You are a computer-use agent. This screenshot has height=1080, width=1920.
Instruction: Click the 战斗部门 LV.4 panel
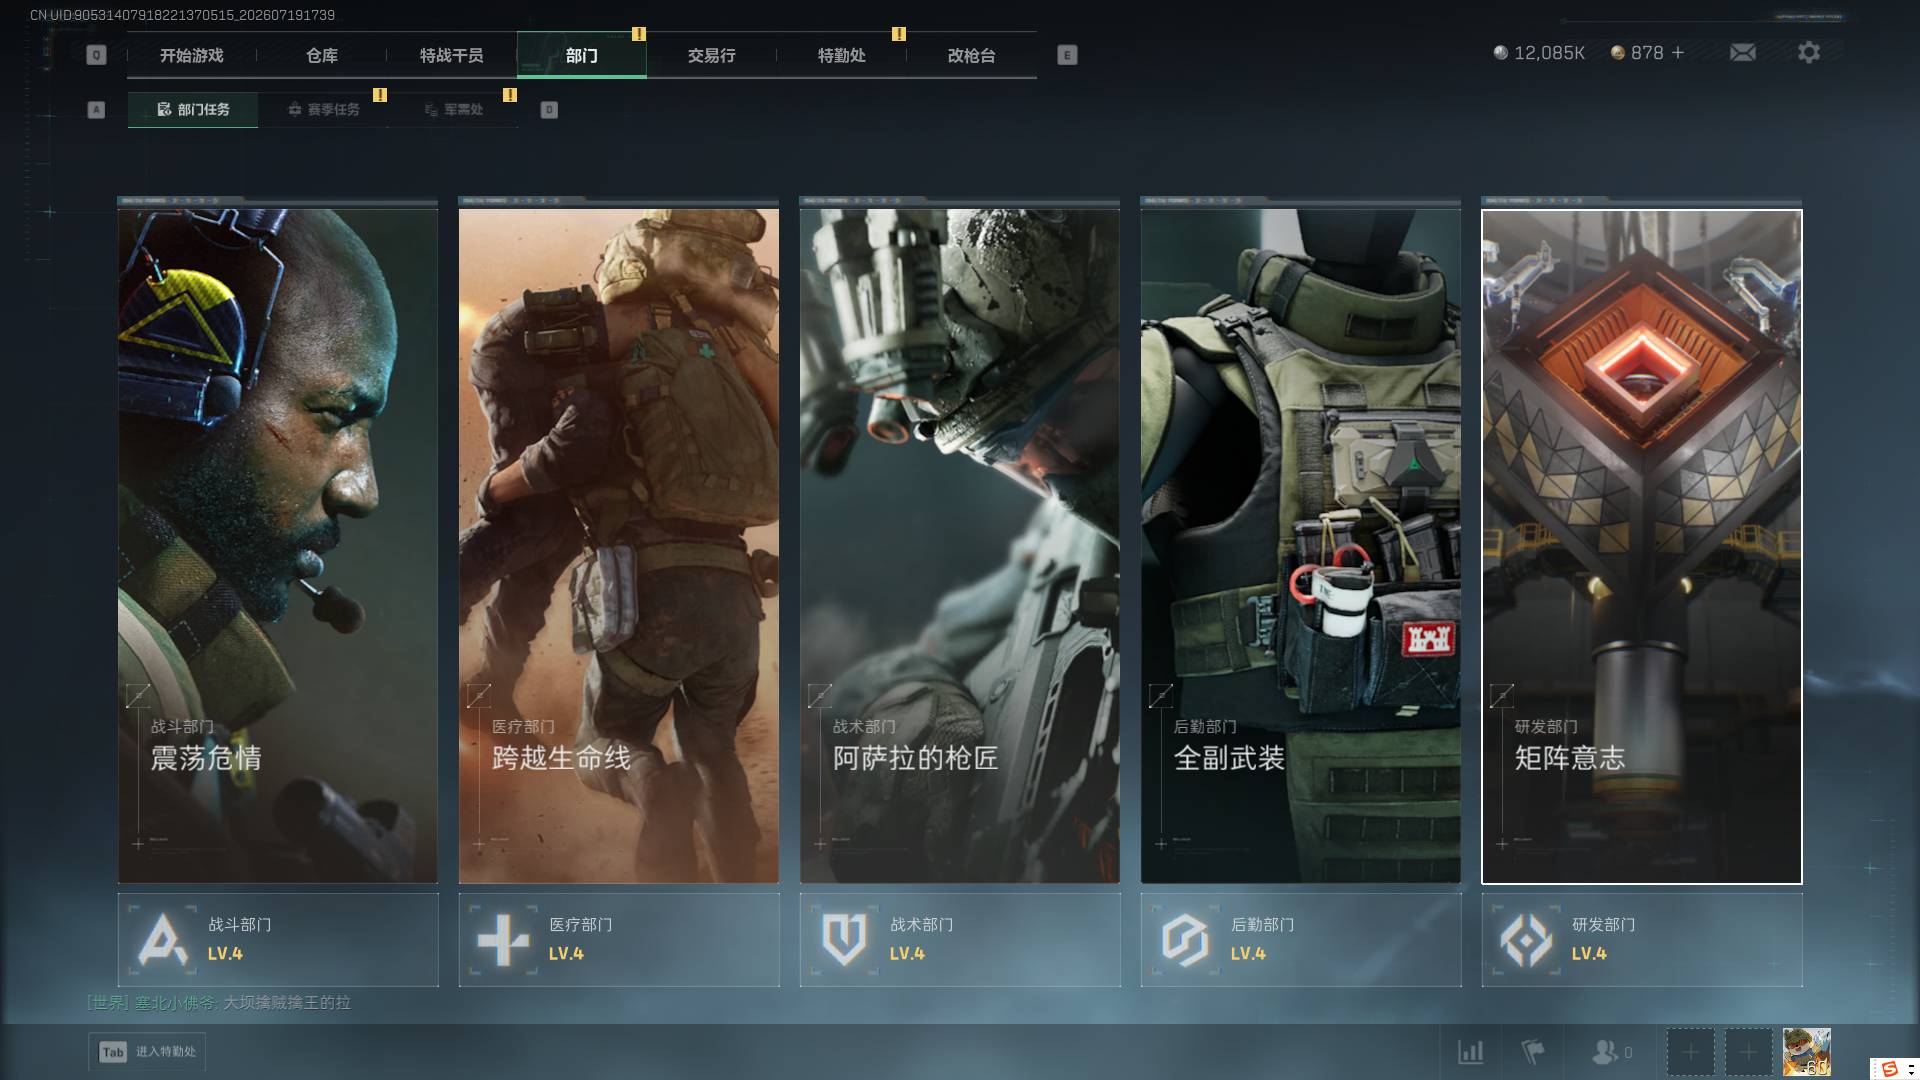click(278, 940)
